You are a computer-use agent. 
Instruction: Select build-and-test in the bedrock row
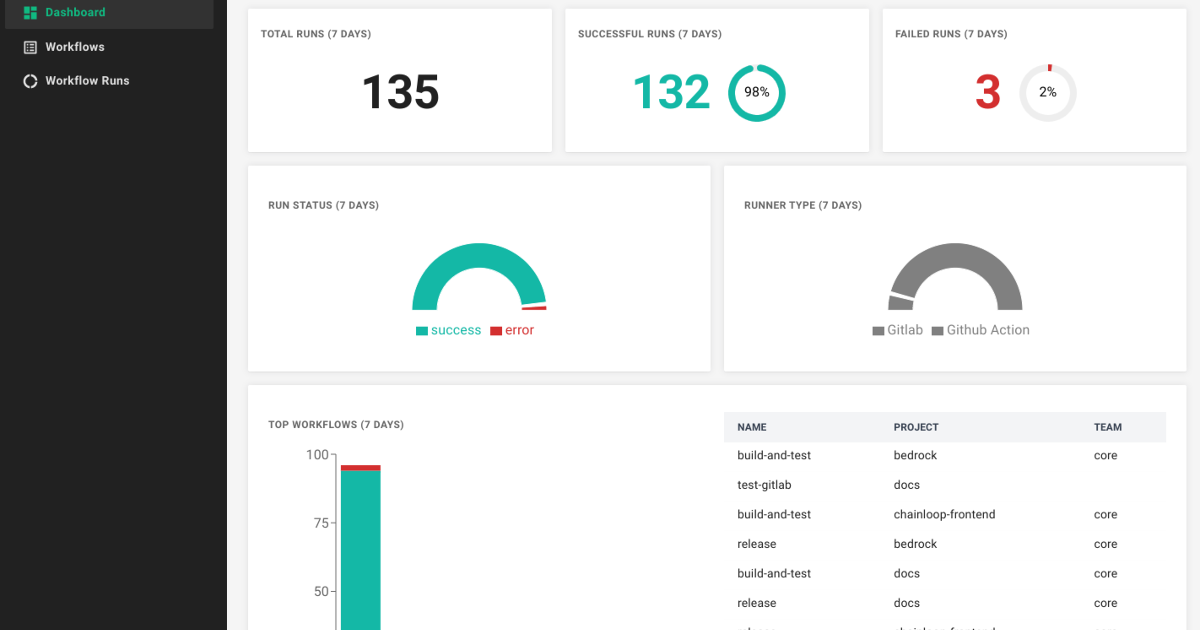tap(774, 455)
